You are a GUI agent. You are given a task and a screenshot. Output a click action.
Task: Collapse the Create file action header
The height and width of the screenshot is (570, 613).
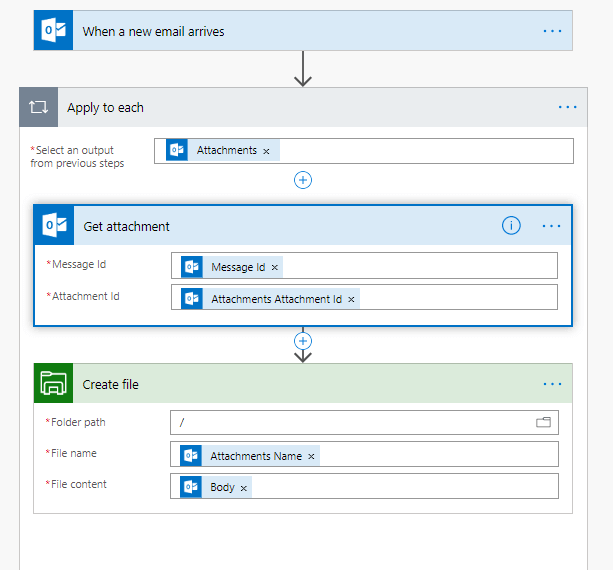[x=300, y=384]
